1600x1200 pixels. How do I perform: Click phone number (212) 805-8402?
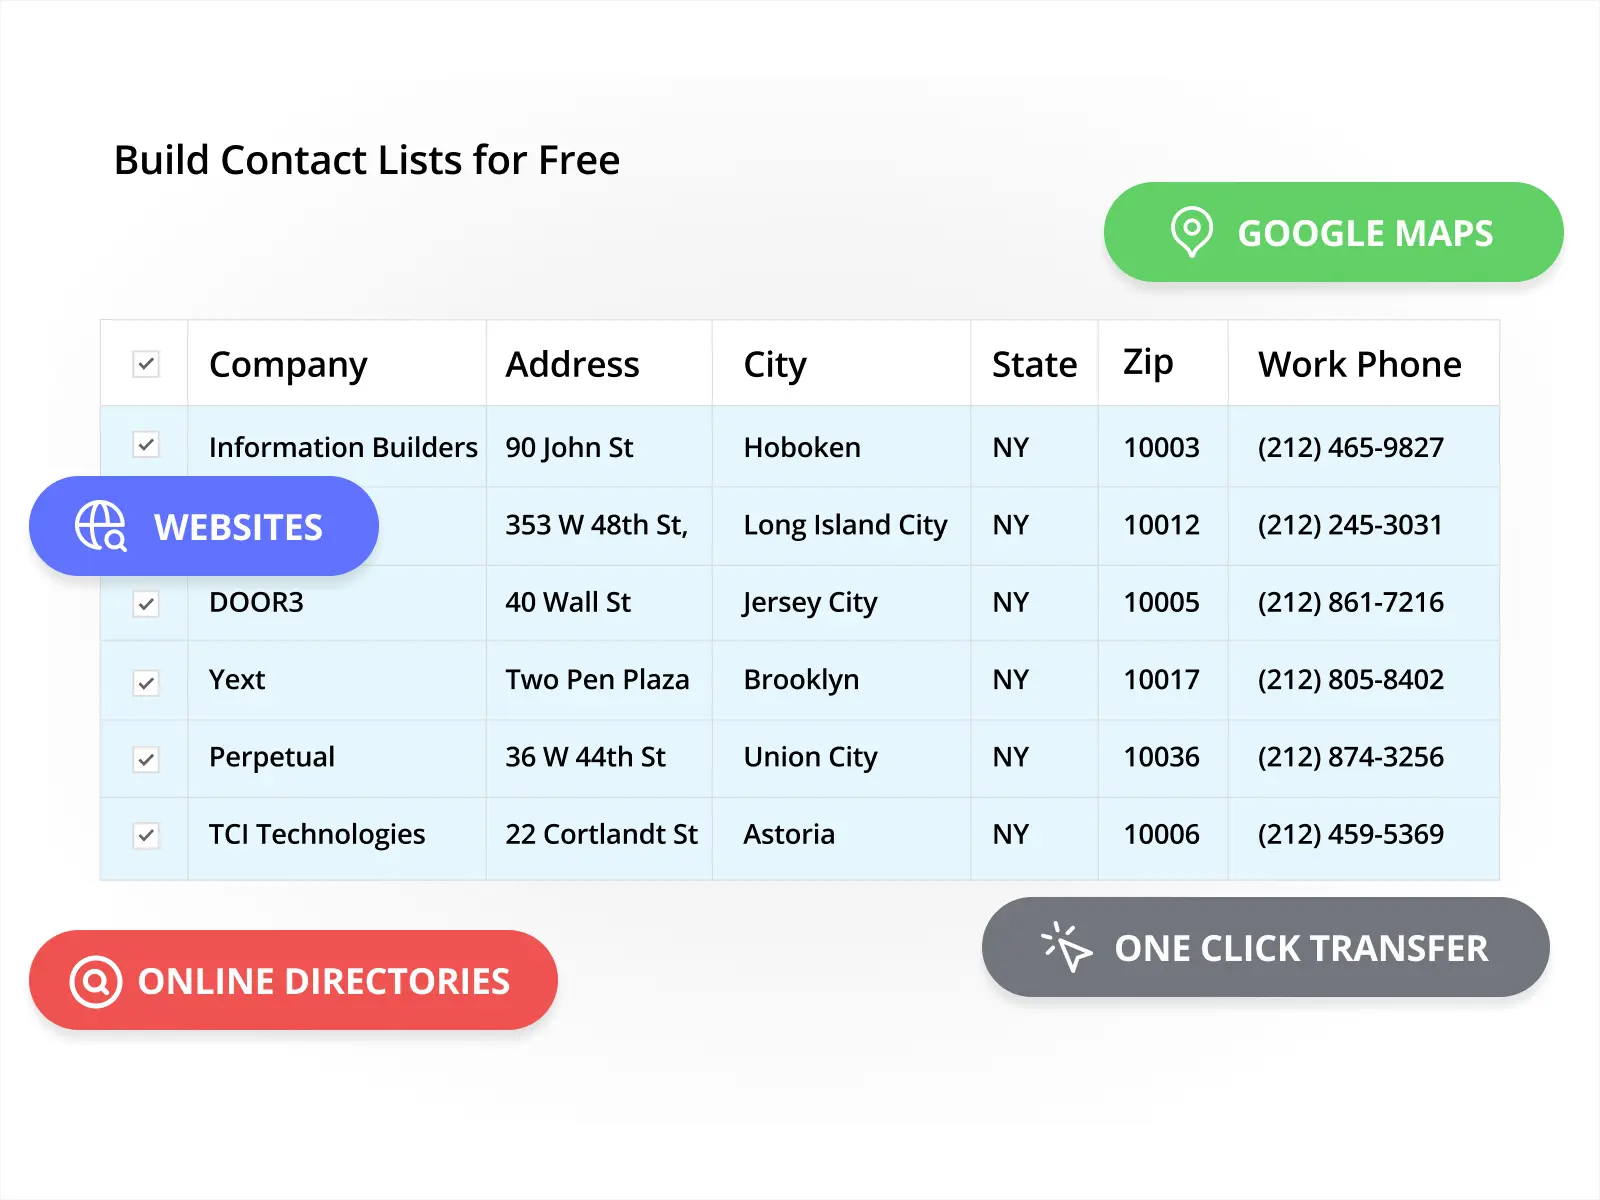[1351, 679]
